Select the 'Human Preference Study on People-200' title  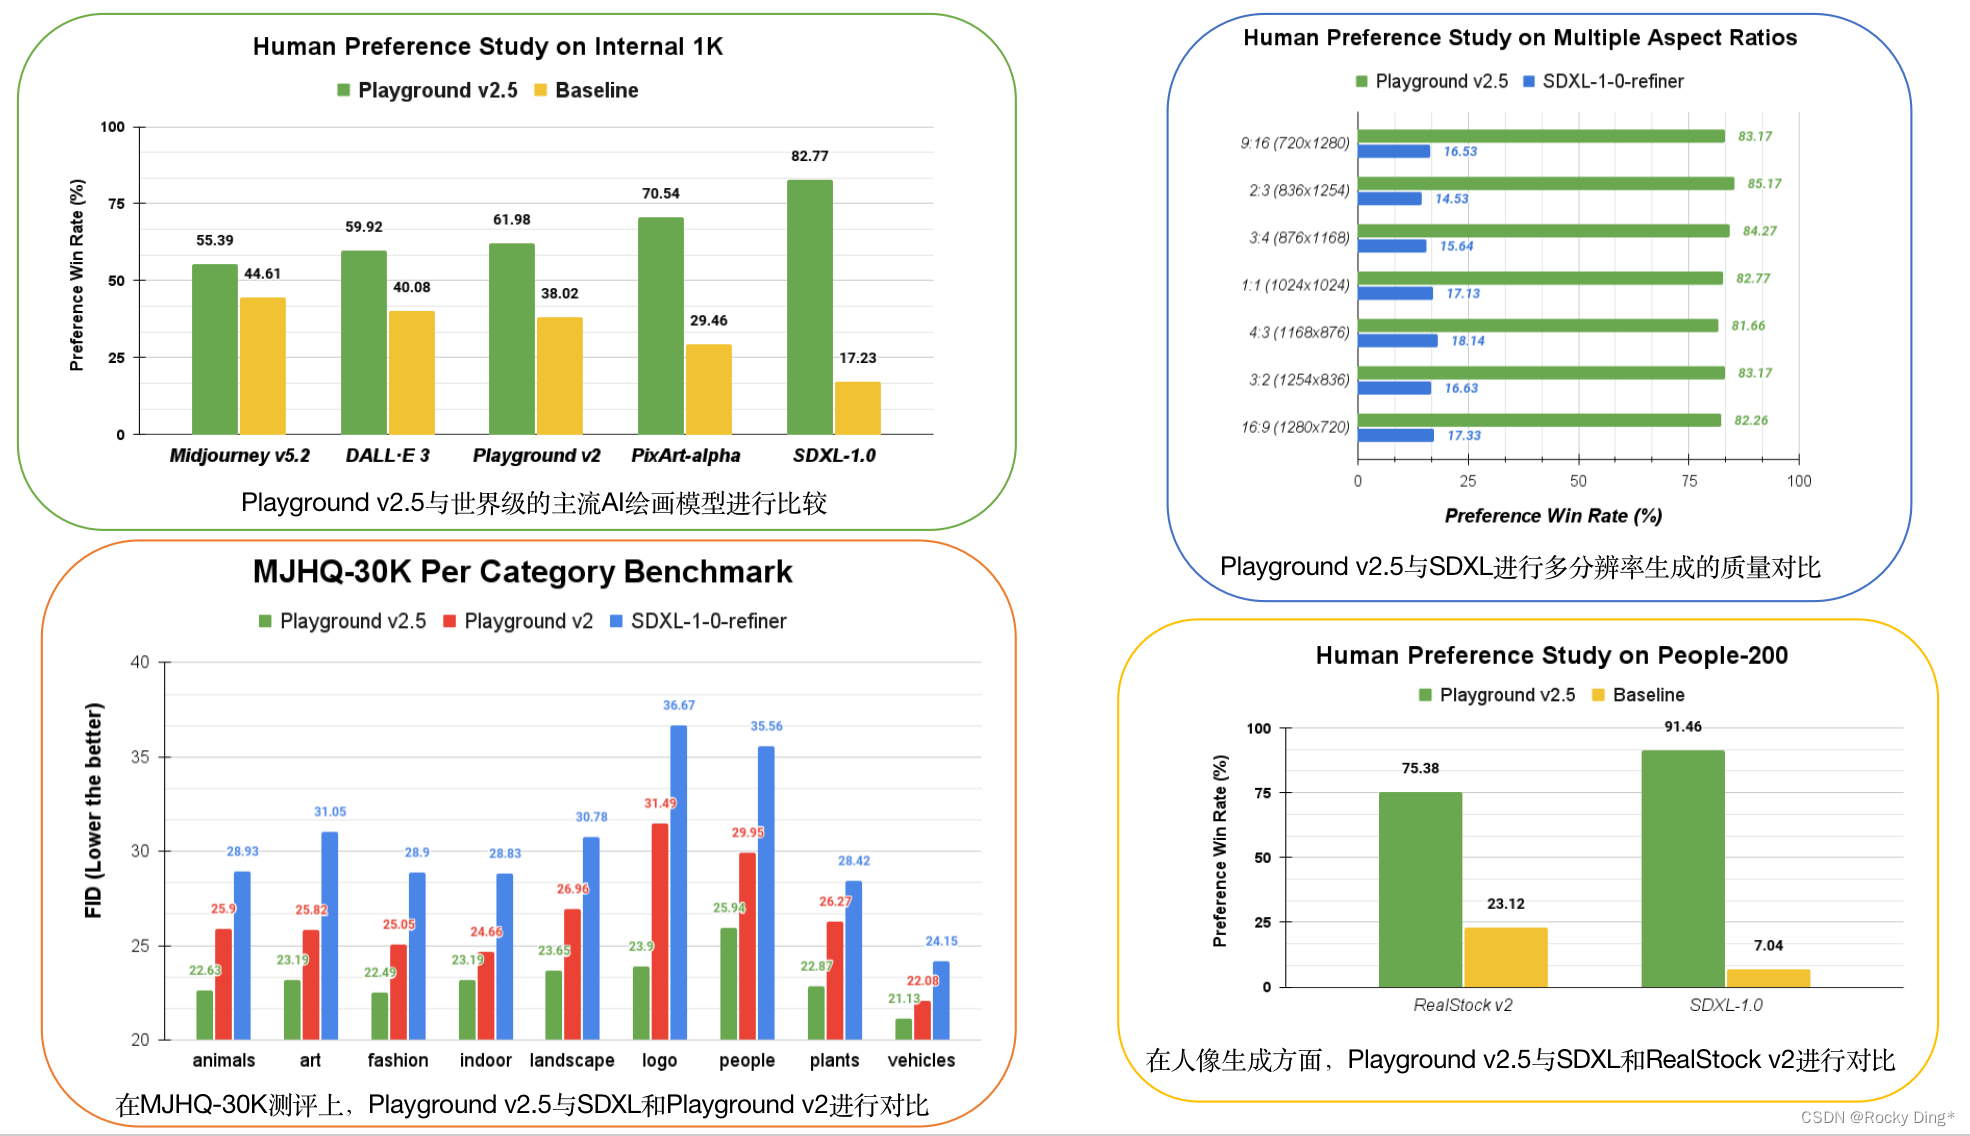click(x=1552, y=655)
